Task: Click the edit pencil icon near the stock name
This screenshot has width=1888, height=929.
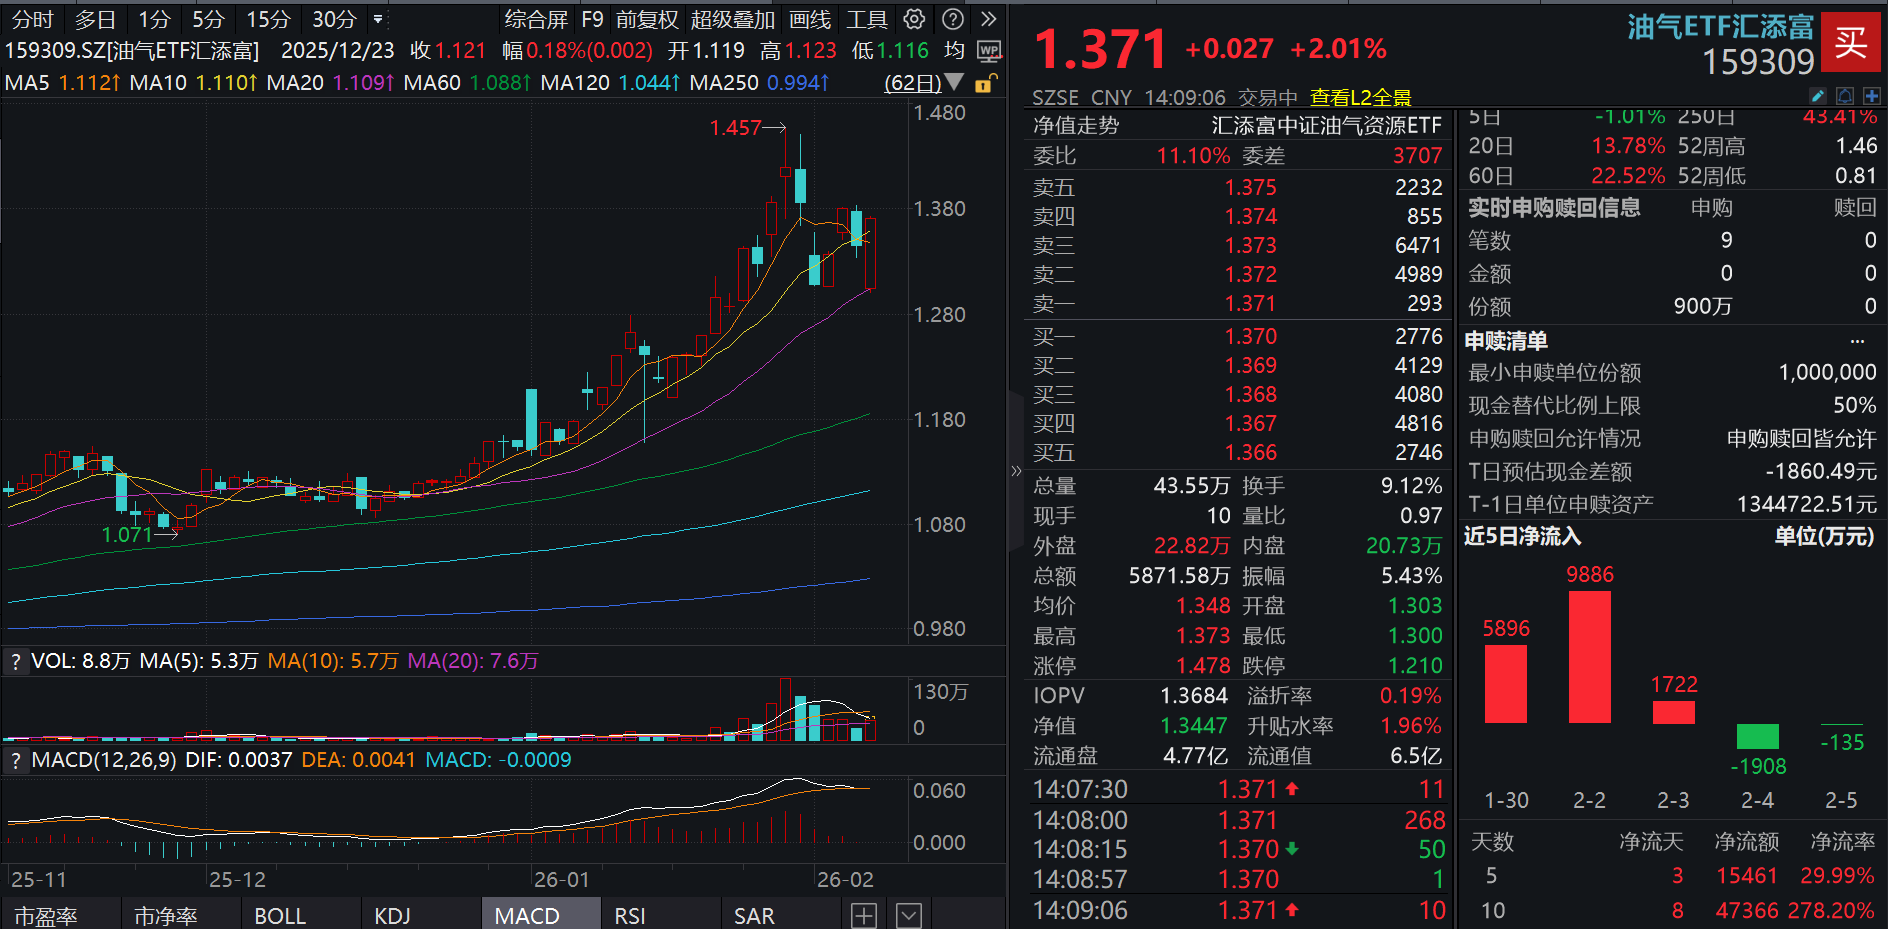Action: point(1817,96)
